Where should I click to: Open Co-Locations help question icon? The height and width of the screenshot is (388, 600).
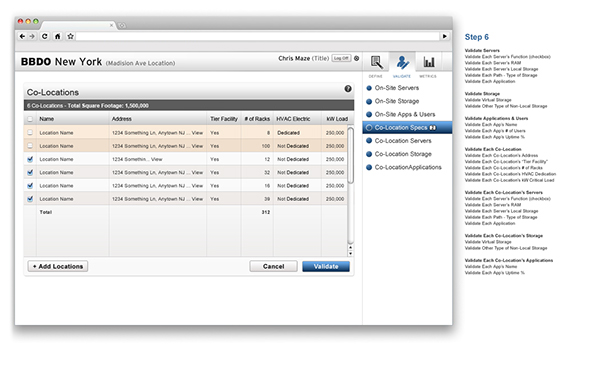point(348,89)
